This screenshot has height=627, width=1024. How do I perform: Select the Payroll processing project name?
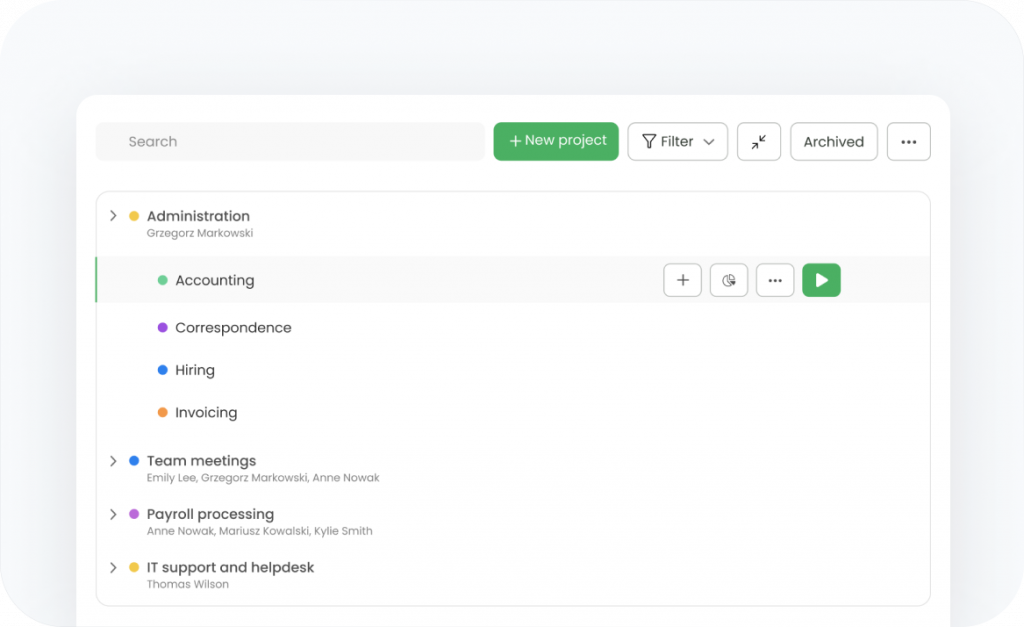coord(210,515)
